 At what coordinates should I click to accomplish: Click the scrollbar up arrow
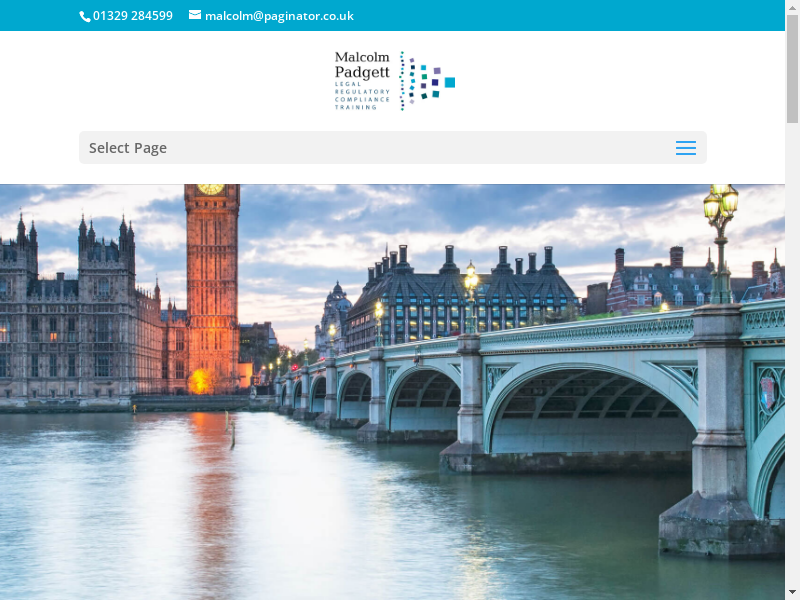792,7
